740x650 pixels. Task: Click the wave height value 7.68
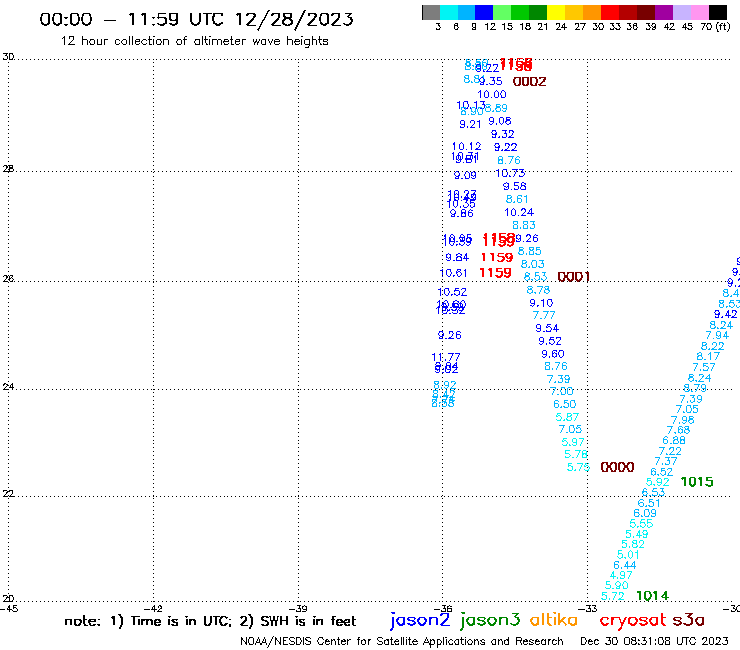point(679,430)
